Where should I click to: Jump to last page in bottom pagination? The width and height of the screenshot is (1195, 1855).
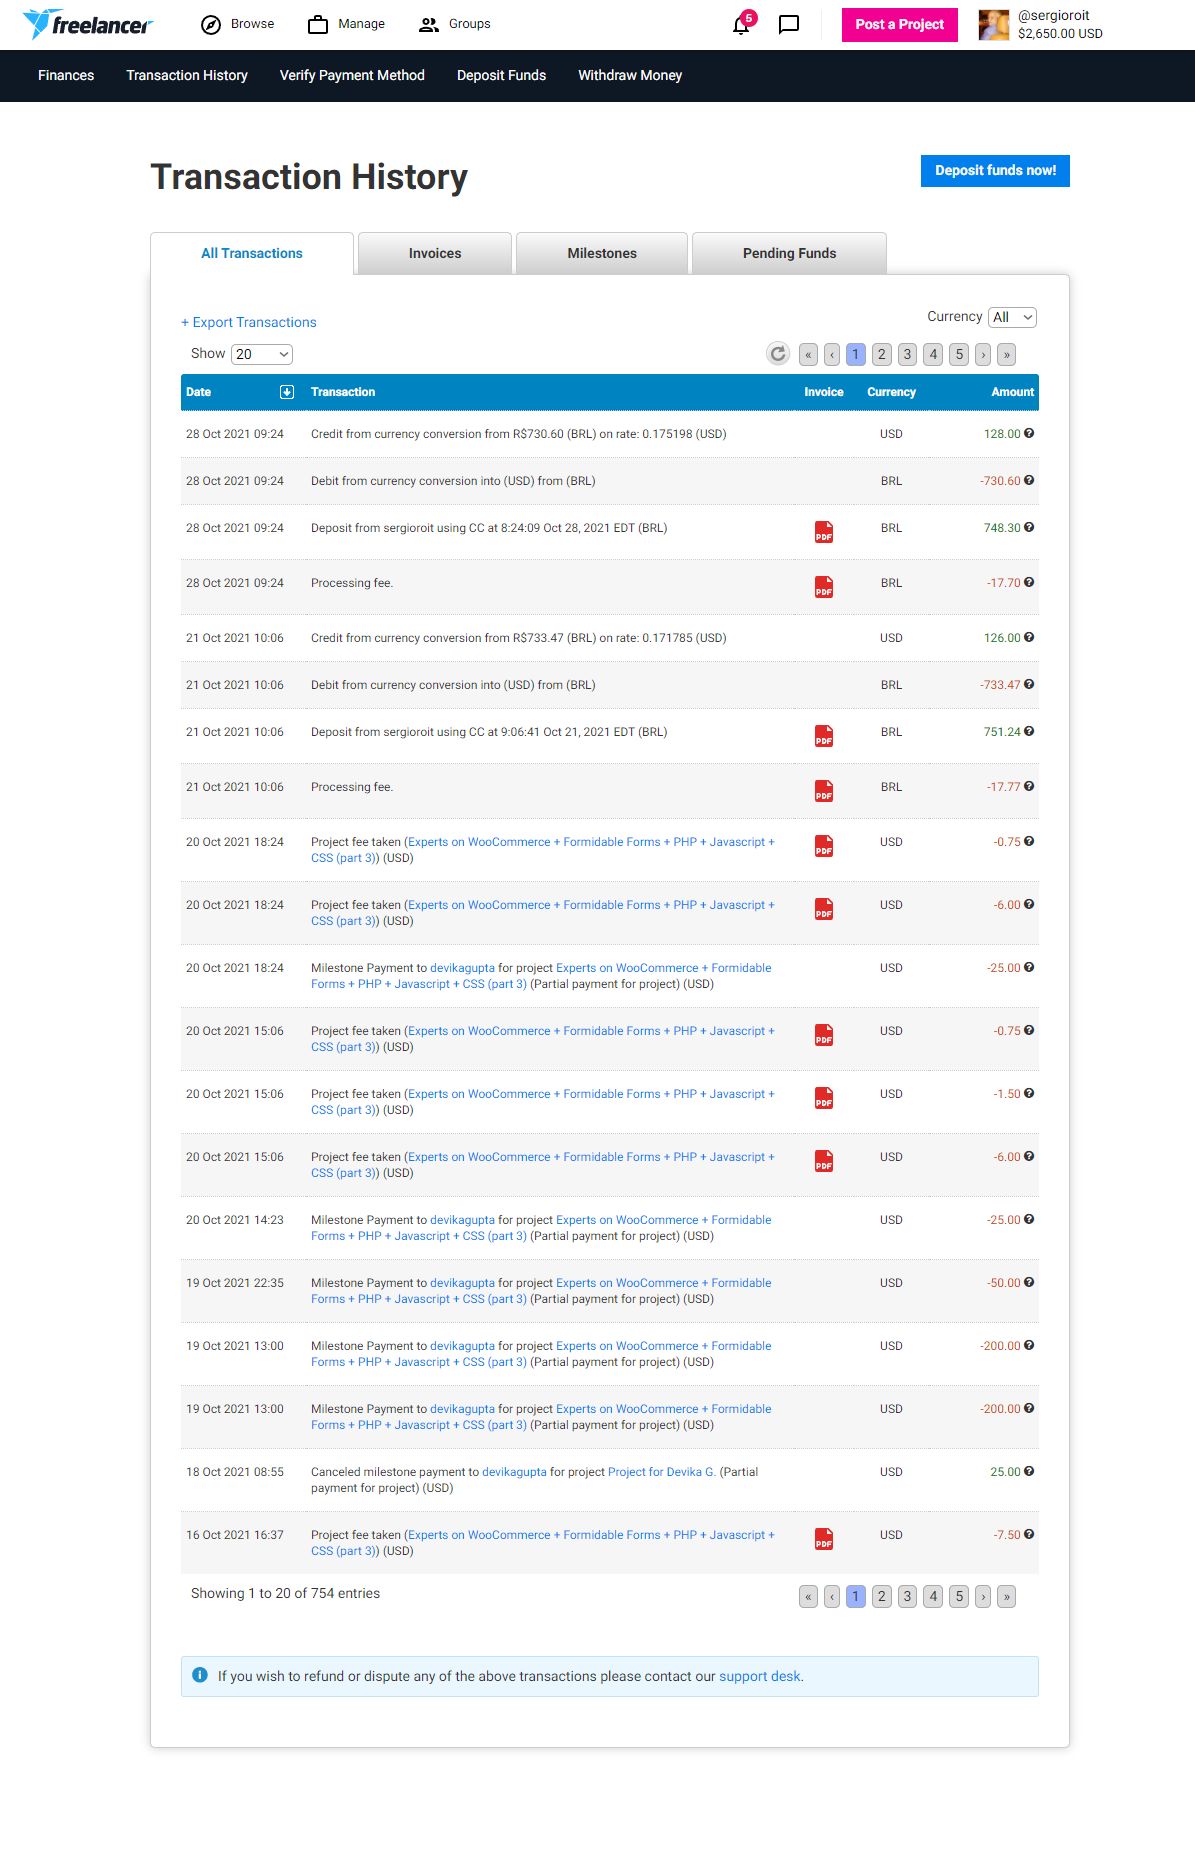(x=1007, y=1596)
